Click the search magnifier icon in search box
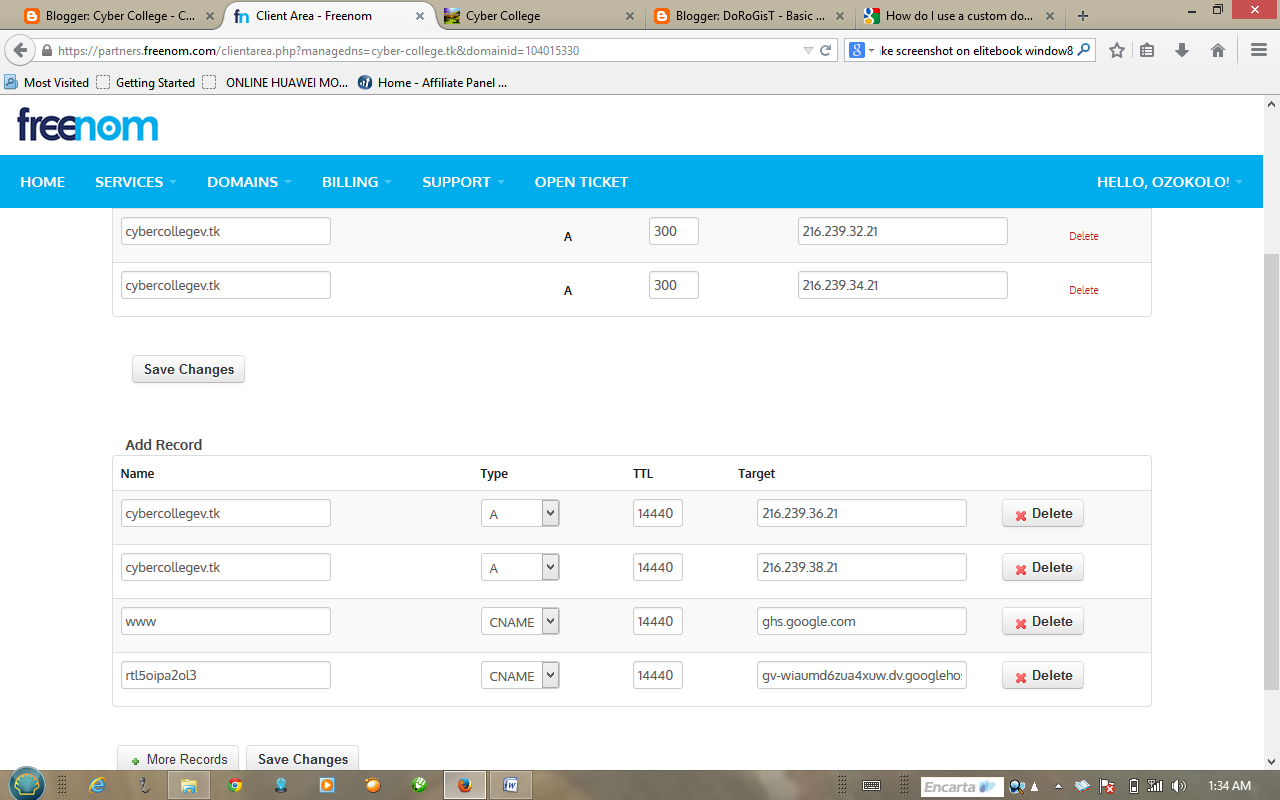 pos(1084,50)
